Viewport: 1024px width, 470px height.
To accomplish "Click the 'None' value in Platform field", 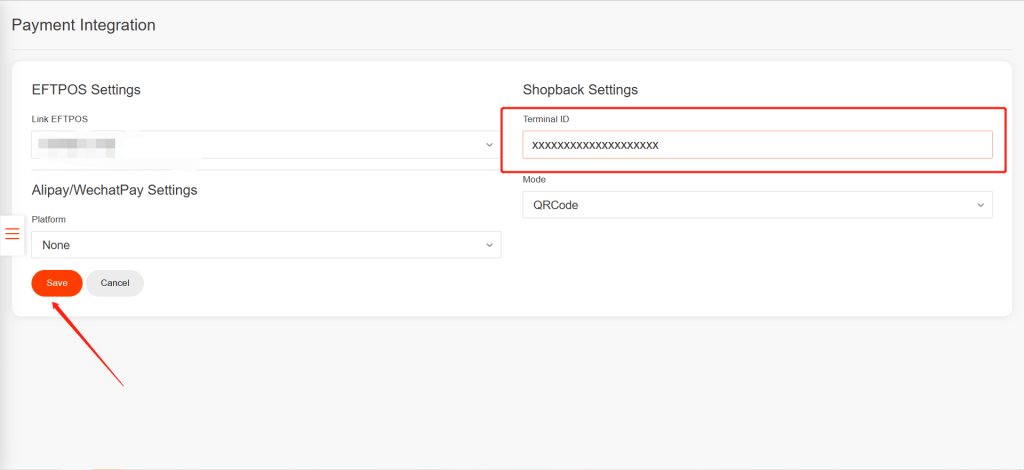I will [x=56, y=245].
